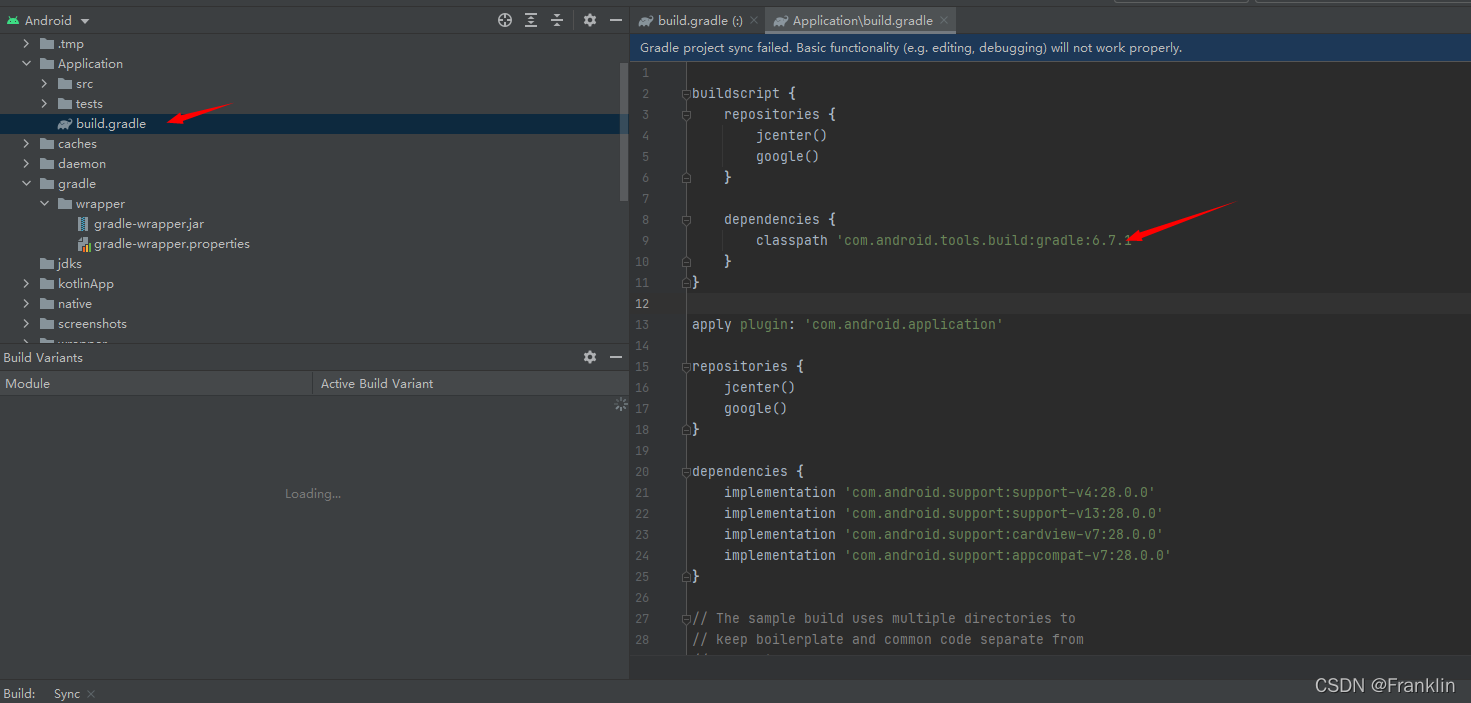Expand the kotlinApp folder
The width and height of the screenshot is (1471, 703).
pos(27,283)
